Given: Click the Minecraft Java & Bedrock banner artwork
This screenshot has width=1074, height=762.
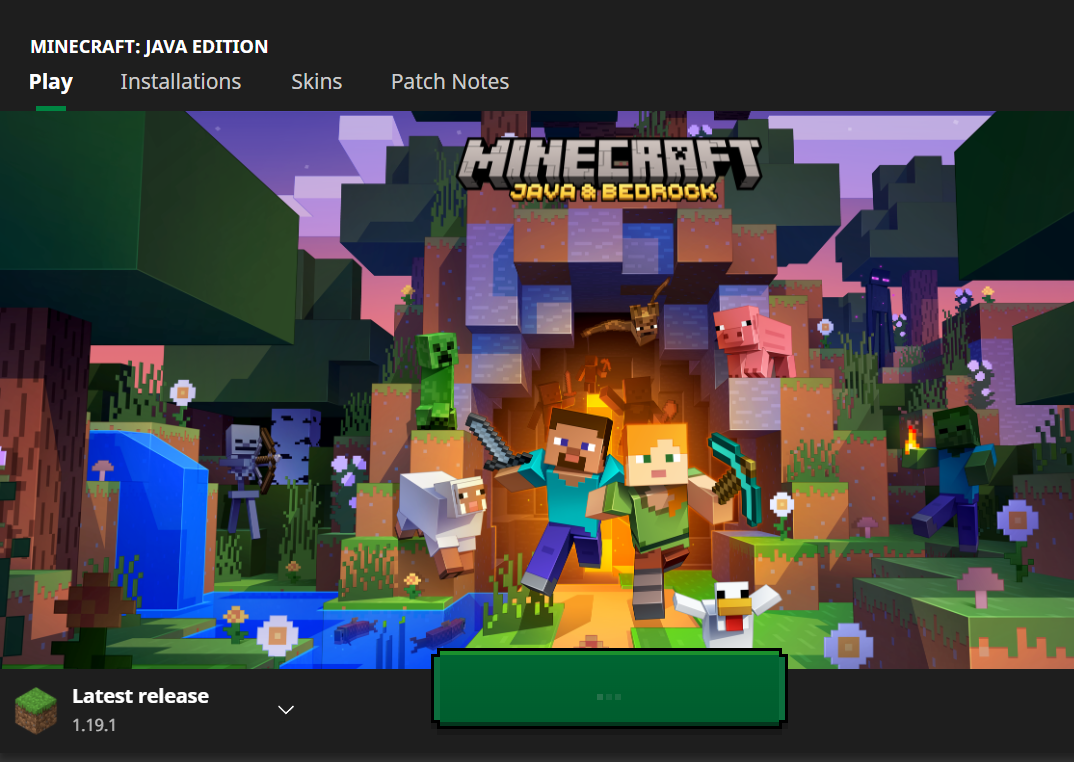Looking at the screenshot, I should [x=537, y=389].
